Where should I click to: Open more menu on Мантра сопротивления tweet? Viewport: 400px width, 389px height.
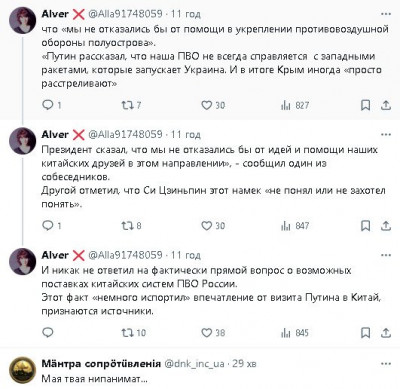[x=386, y=364]
